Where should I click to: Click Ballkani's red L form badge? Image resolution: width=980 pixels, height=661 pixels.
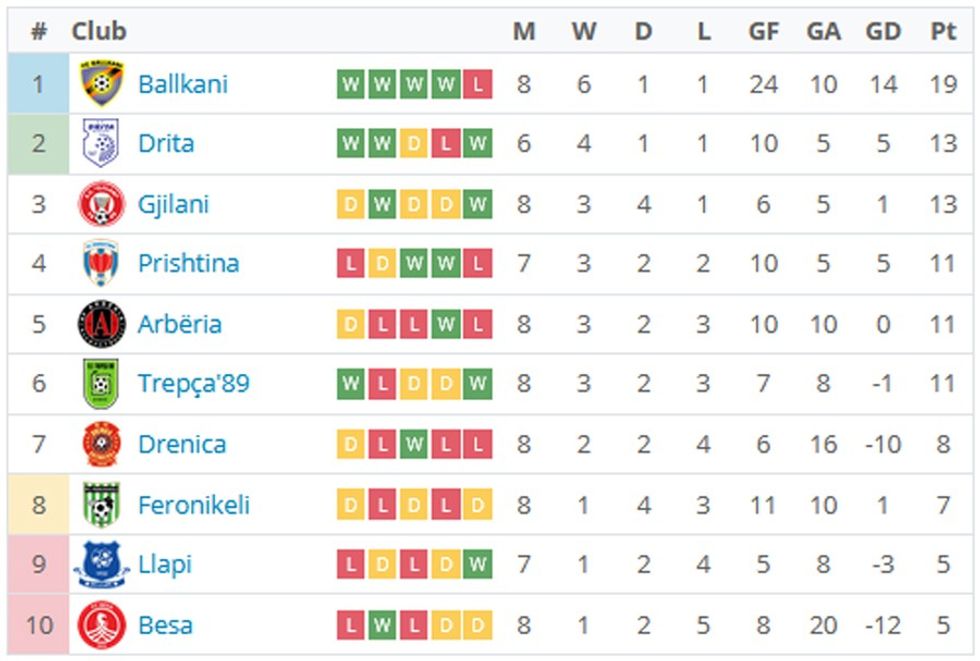point(478,84)
